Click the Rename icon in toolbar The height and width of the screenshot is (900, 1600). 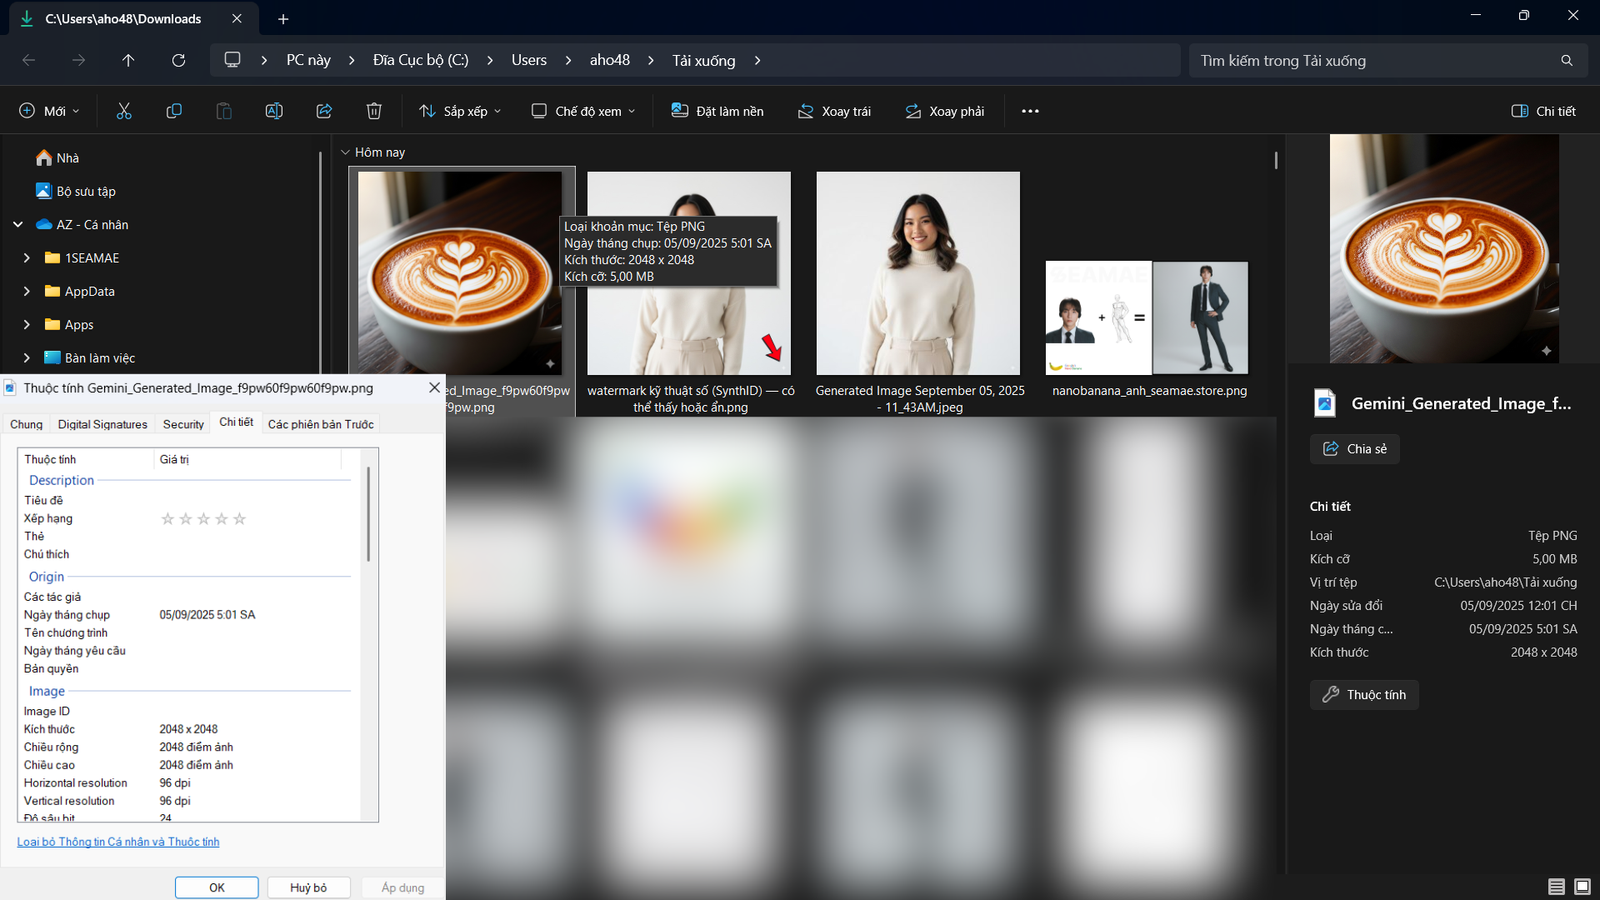(x=274, y=111)
